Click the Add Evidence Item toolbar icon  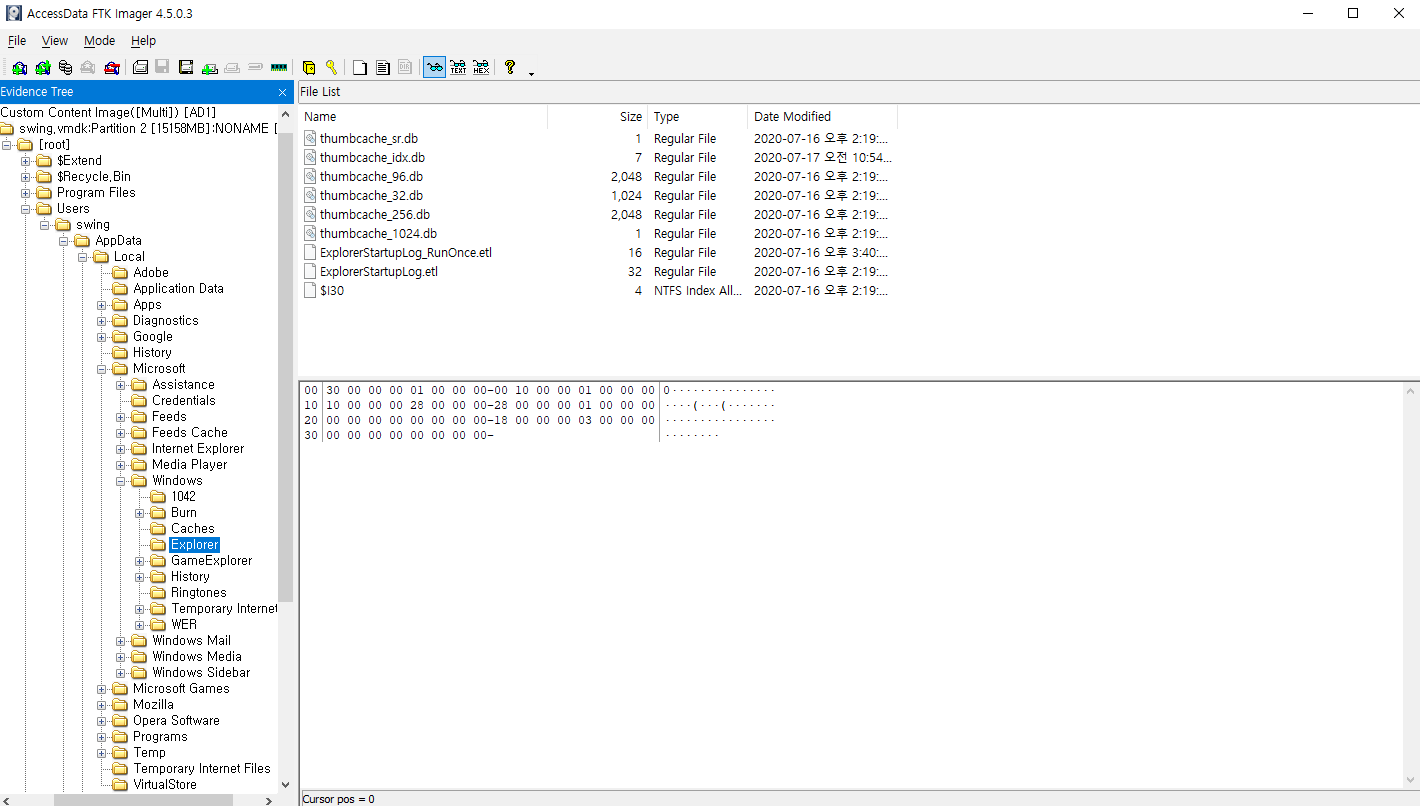[20, 67]
